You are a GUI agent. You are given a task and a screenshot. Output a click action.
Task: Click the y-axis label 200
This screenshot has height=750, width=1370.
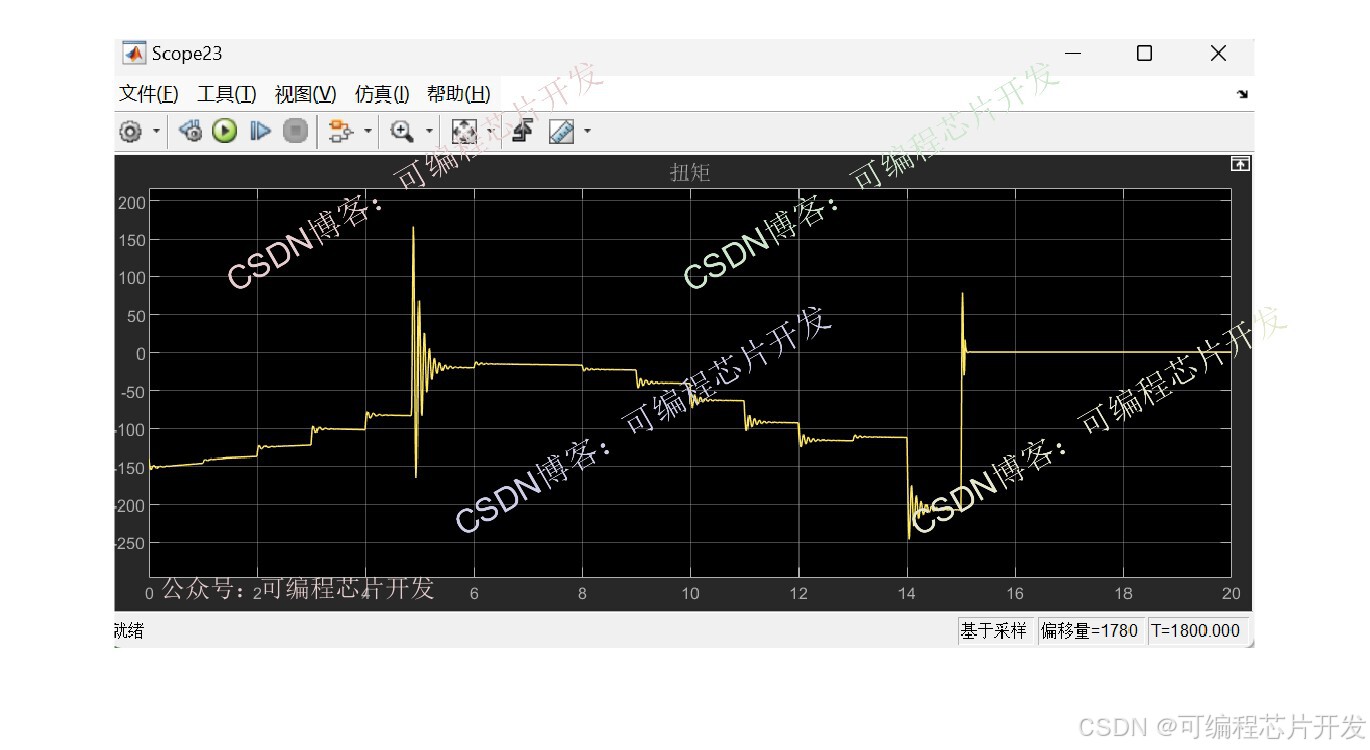(132, 202)
